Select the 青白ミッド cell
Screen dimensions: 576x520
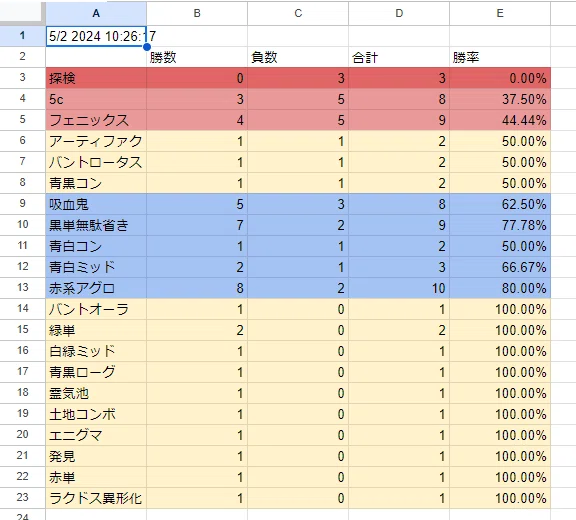[x=96, y=267]
